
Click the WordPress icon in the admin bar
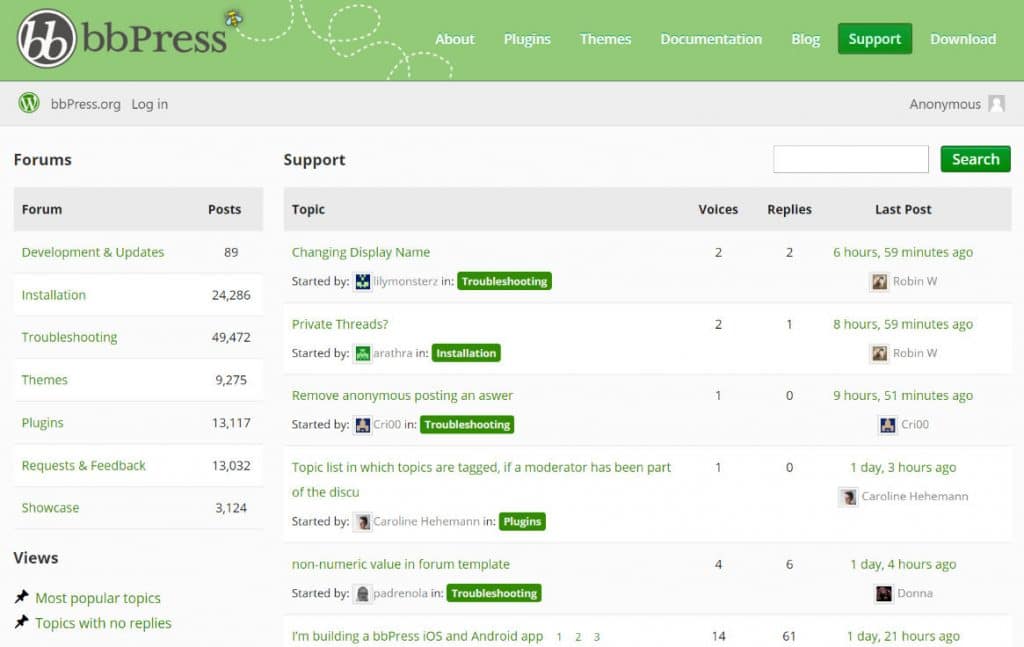[x=27, y=103]
